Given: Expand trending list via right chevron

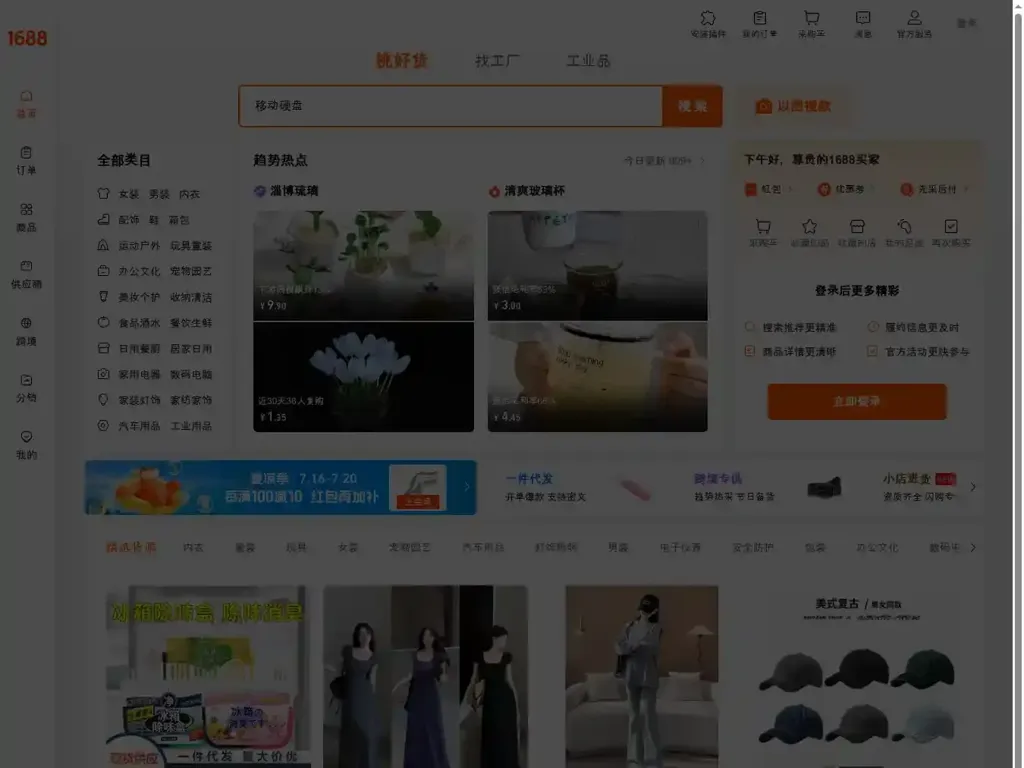Looking at the screenshot, I should coord(703,161).
